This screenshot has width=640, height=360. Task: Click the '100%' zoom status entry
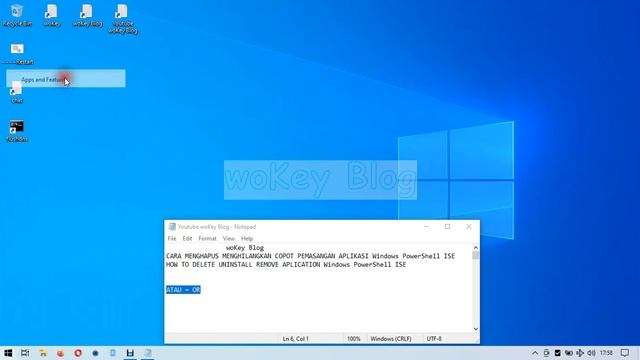[x=353, y=339]
